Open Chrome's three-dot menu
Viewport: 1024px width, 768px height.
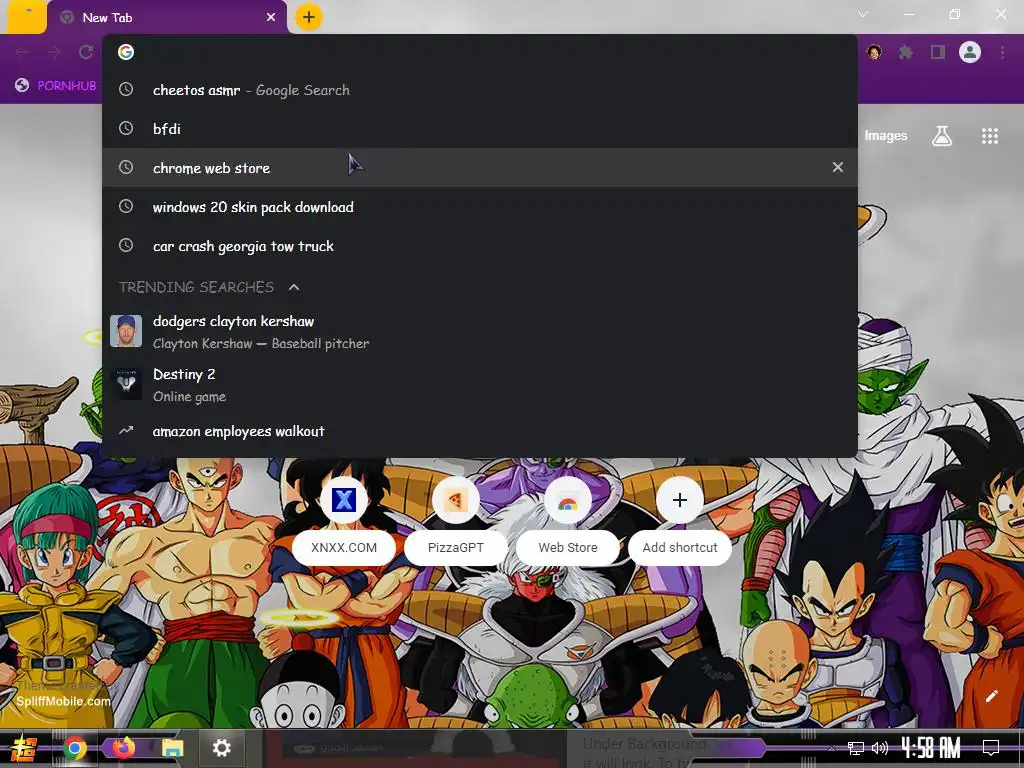click(1002, 52)
